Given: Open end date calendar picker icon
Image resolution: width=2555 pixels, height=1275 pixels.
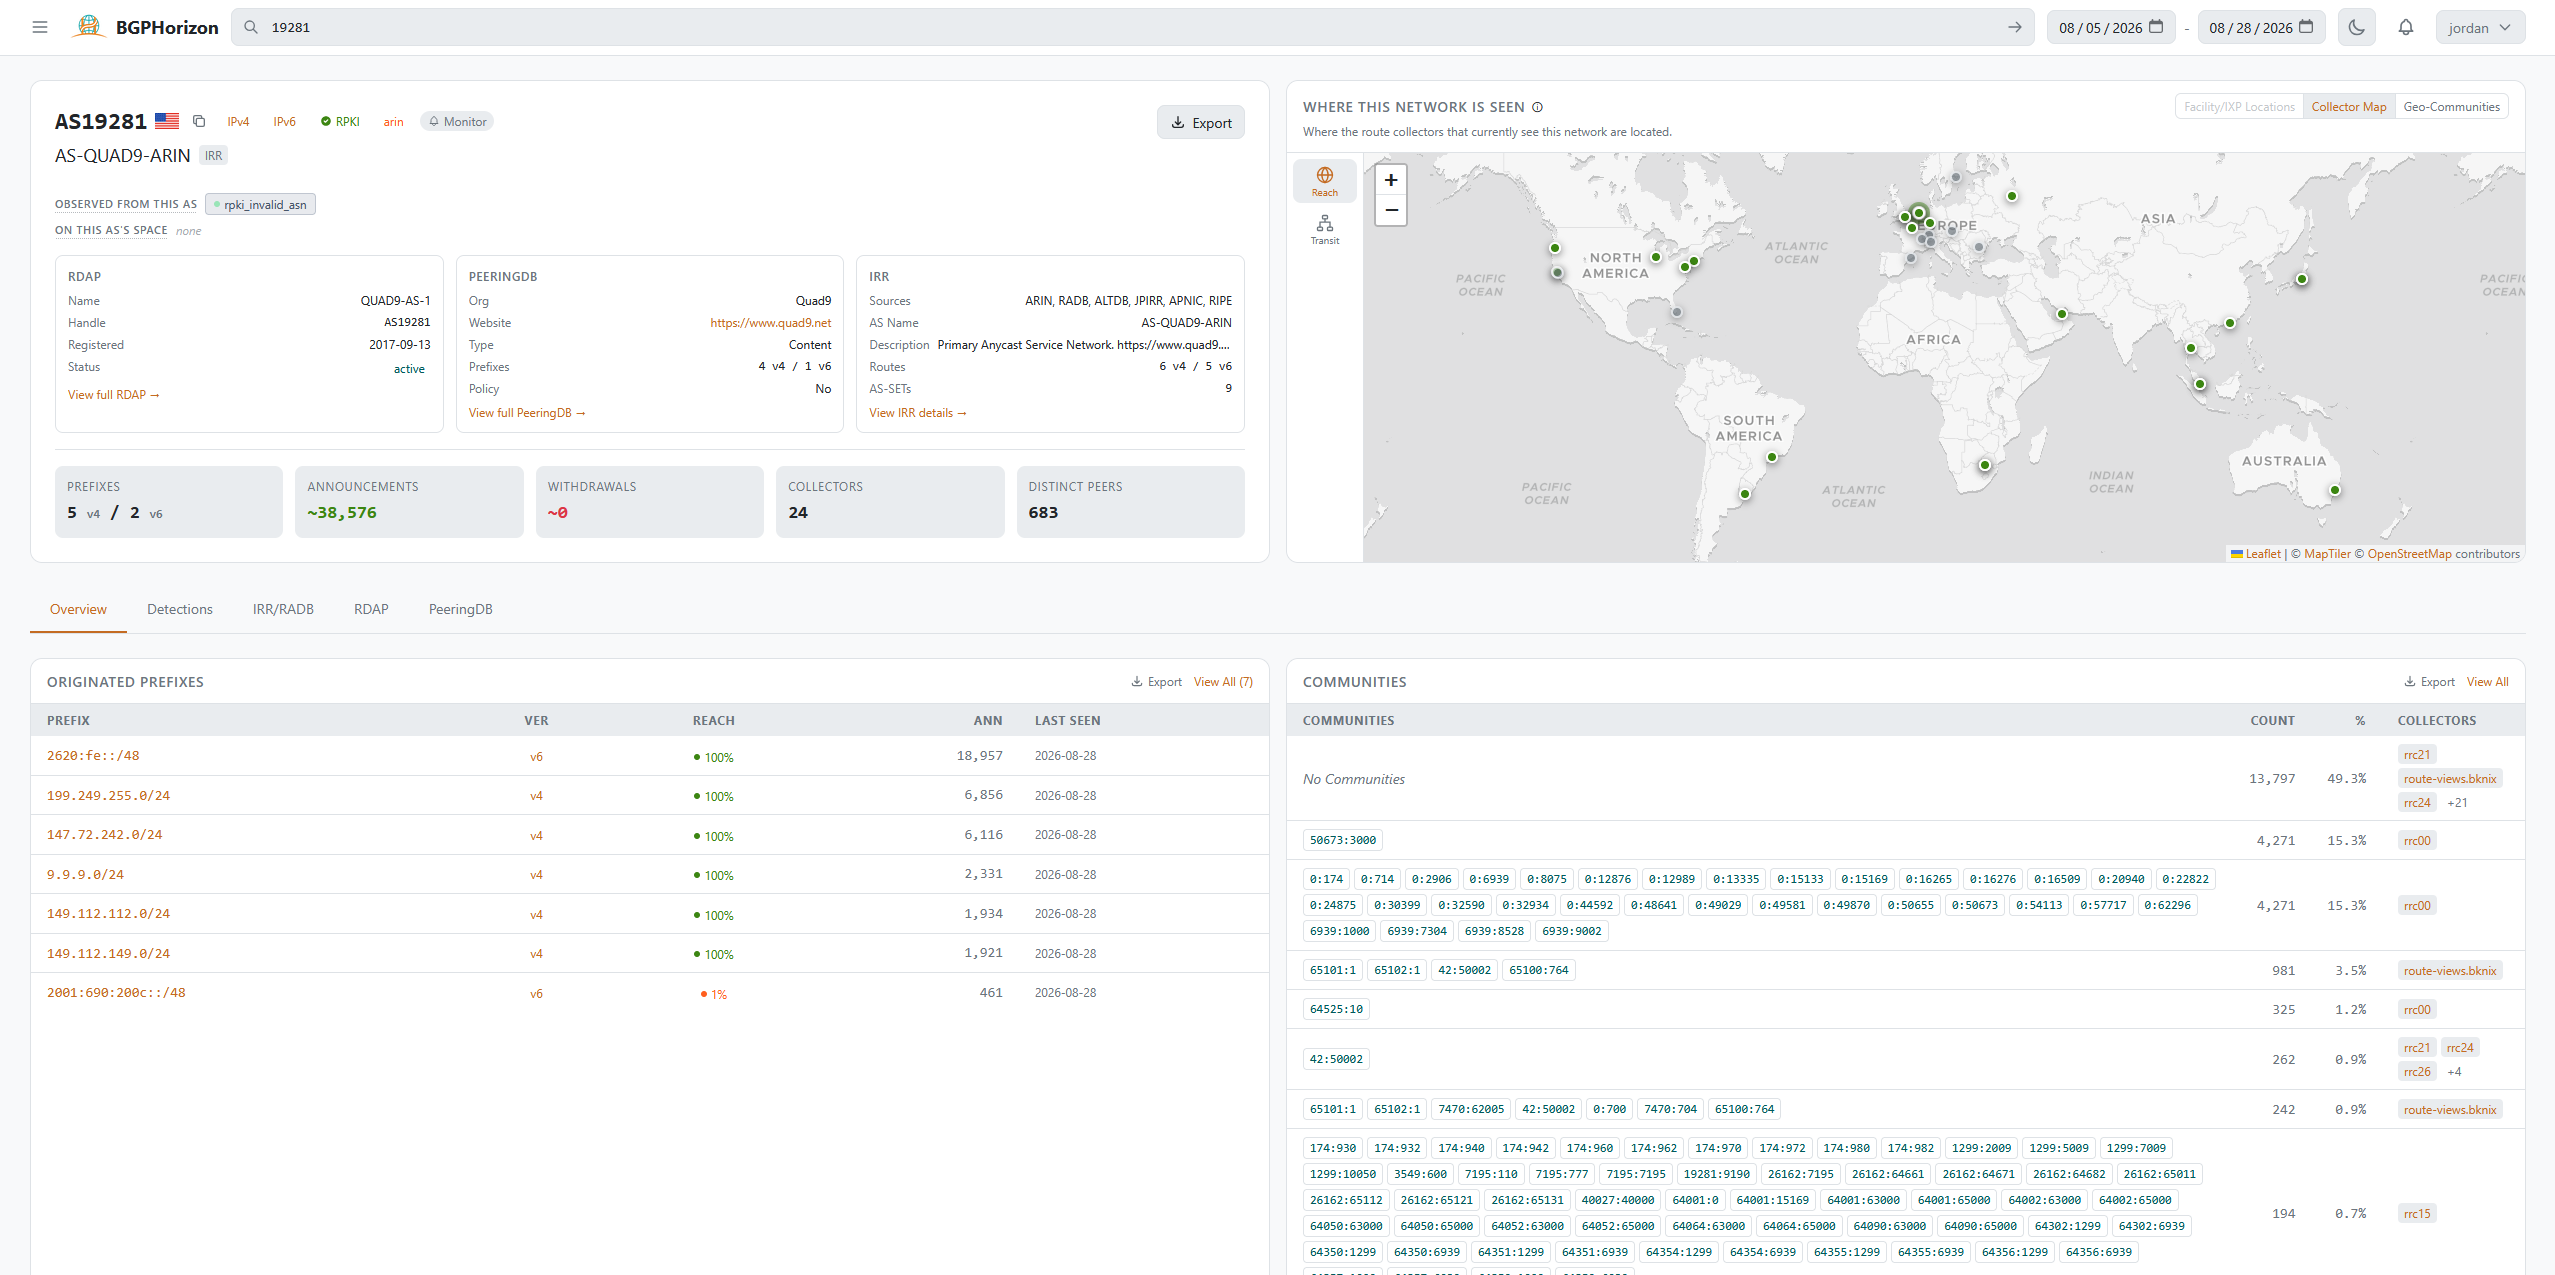Looking at the screenshot, I should click(x=2306, y=27).
